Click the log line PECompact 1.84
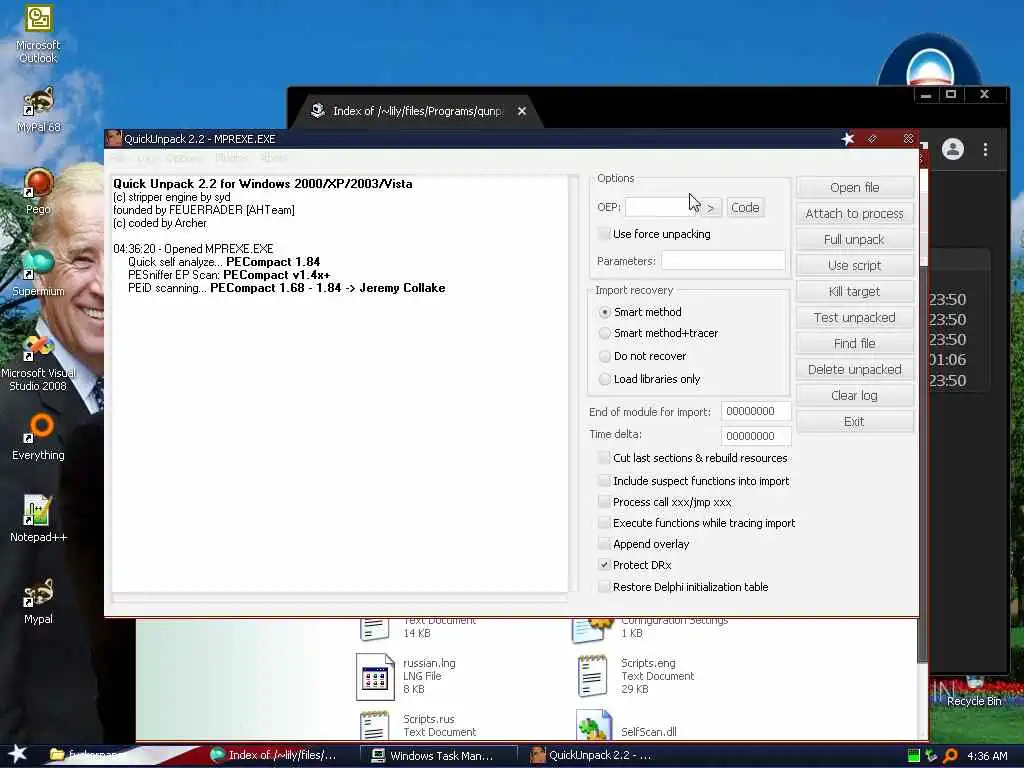Viewport: 1024px width, 768px height. (224, 262)
